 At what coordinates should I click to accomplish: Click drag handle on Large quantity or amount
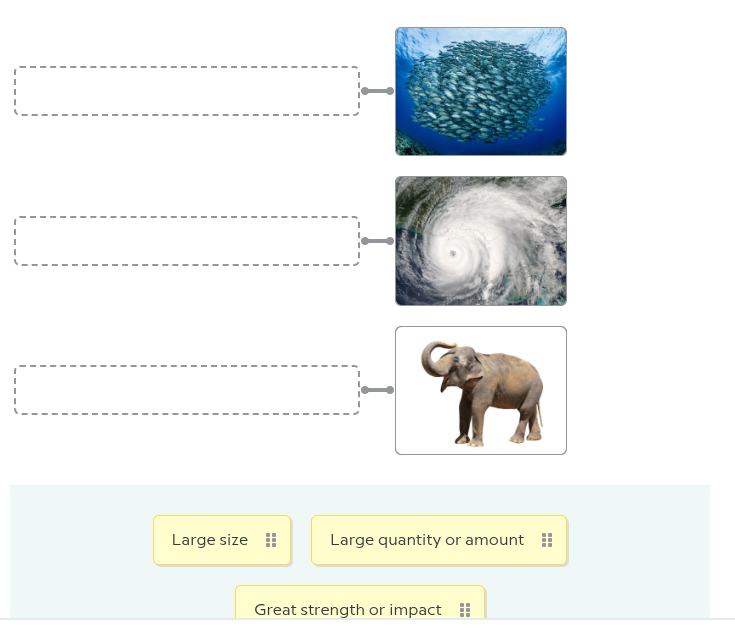tap(547, 540)
